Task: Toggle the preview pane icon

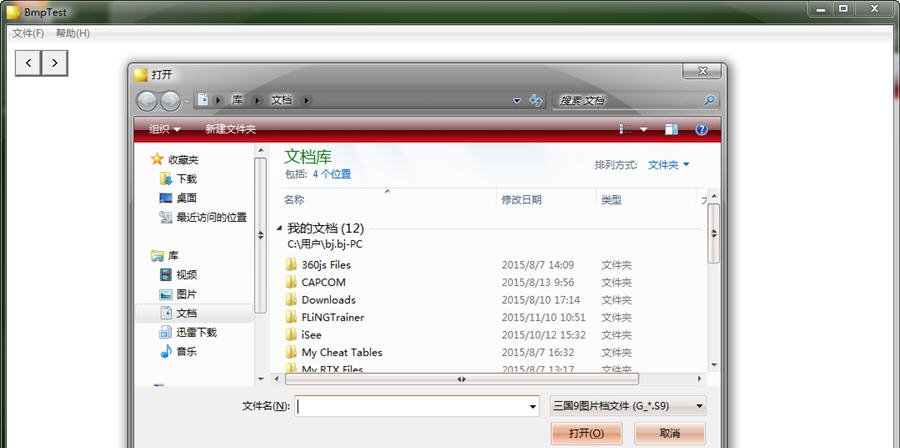Action: click(672, 130)
